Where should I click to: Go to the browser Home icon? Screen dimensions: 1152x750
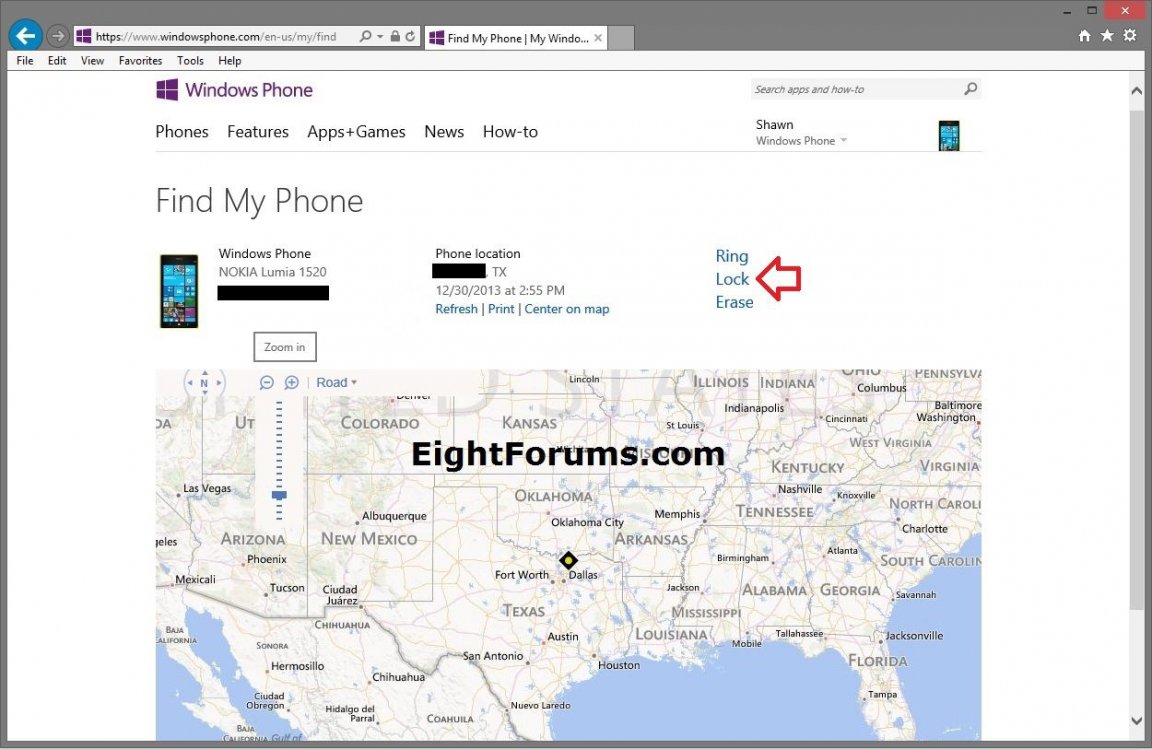pyautogui.click(x=1084, y=35)
